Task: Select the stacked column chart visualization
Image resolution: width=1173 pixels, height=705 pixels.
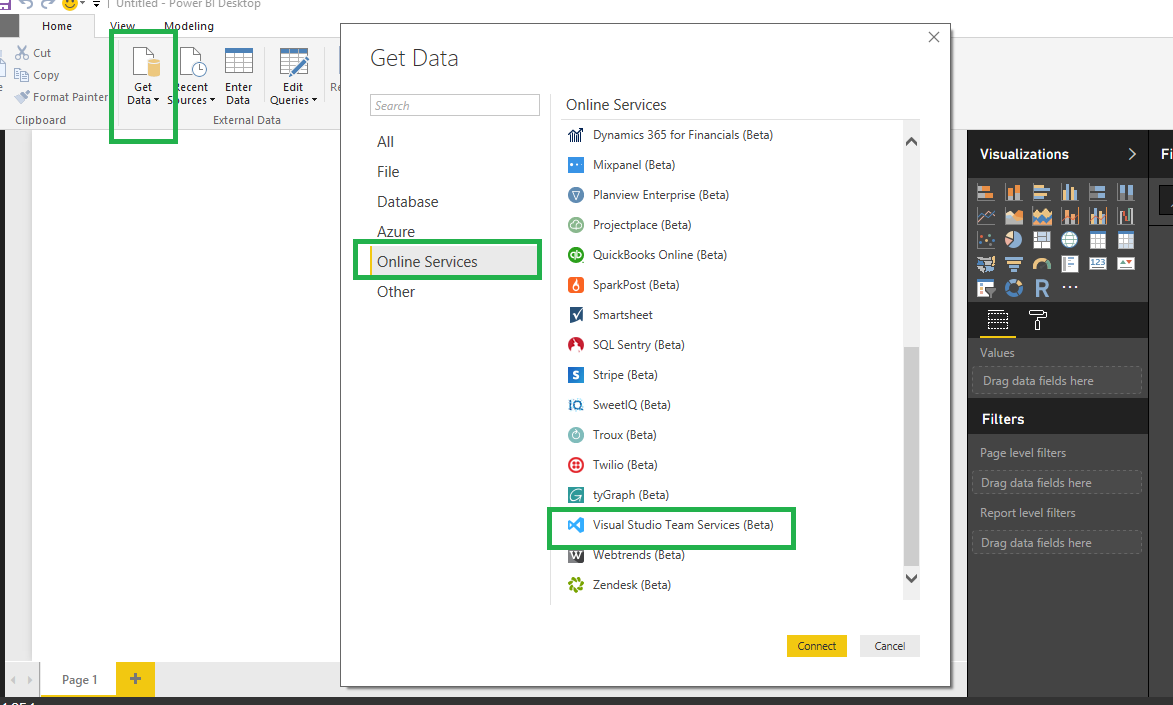Action: point(1014,192)
